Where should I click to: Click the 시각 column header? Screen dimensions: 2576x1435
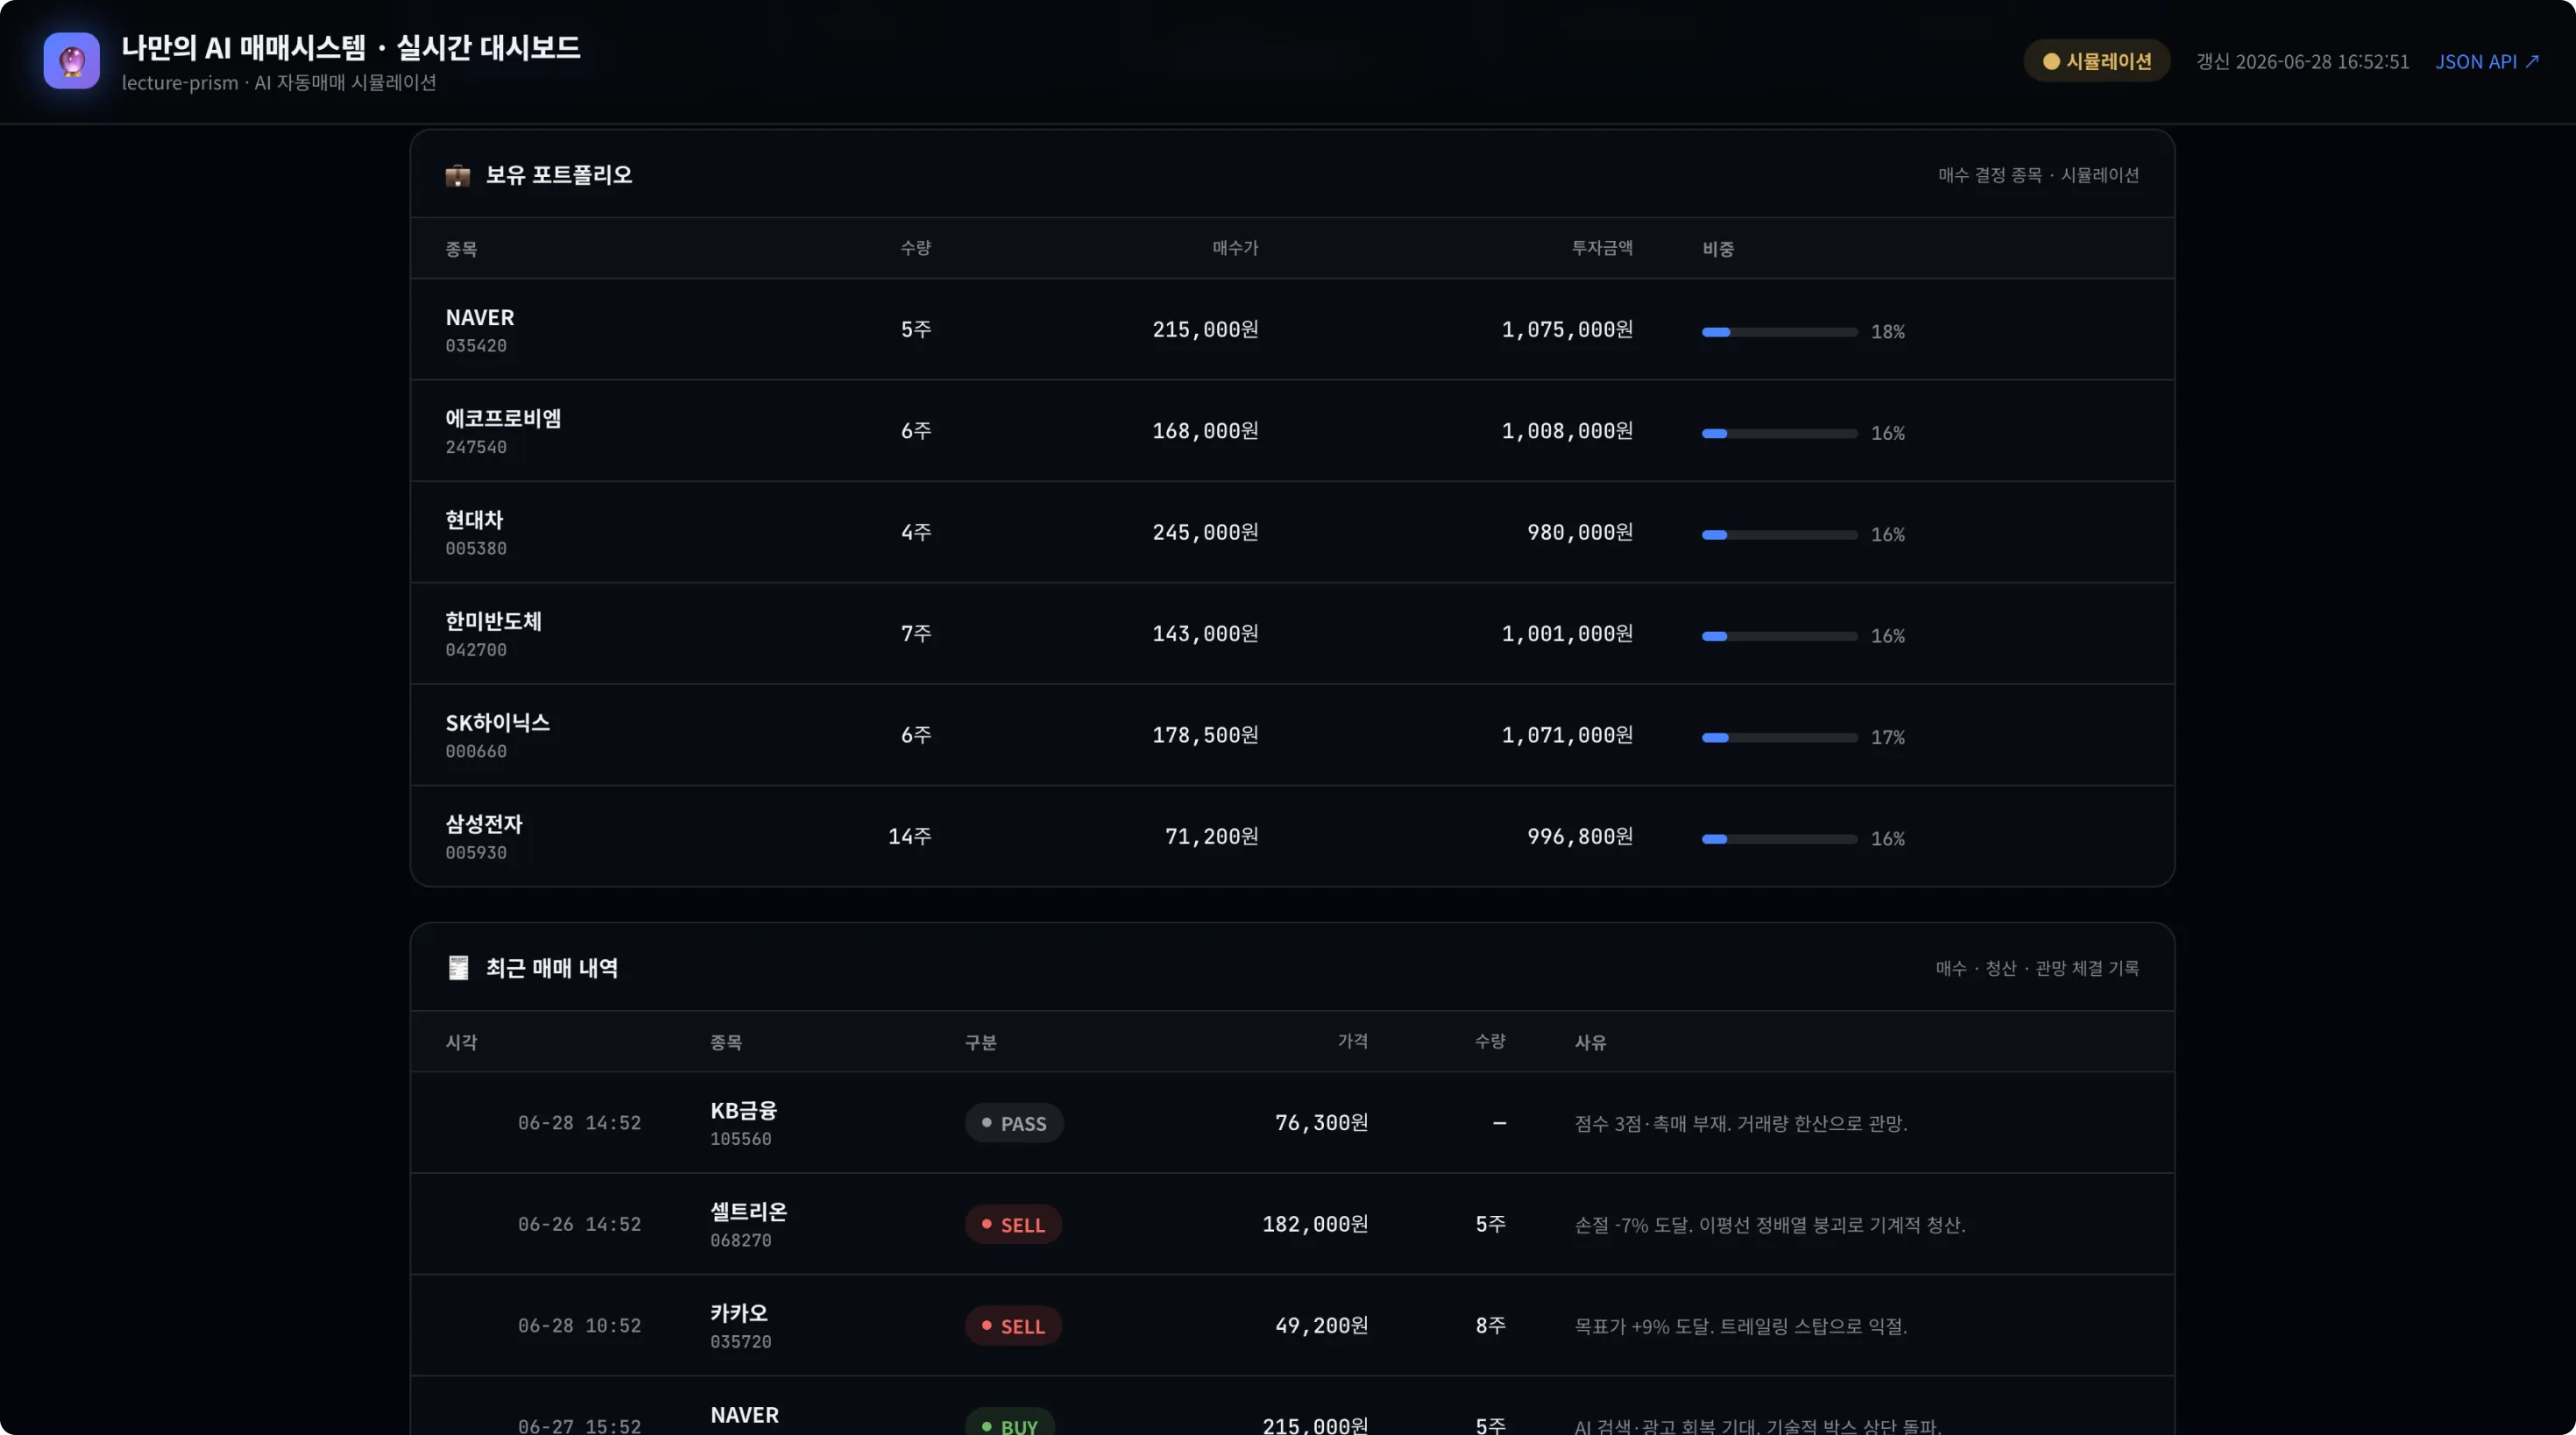pos(461,1043)
